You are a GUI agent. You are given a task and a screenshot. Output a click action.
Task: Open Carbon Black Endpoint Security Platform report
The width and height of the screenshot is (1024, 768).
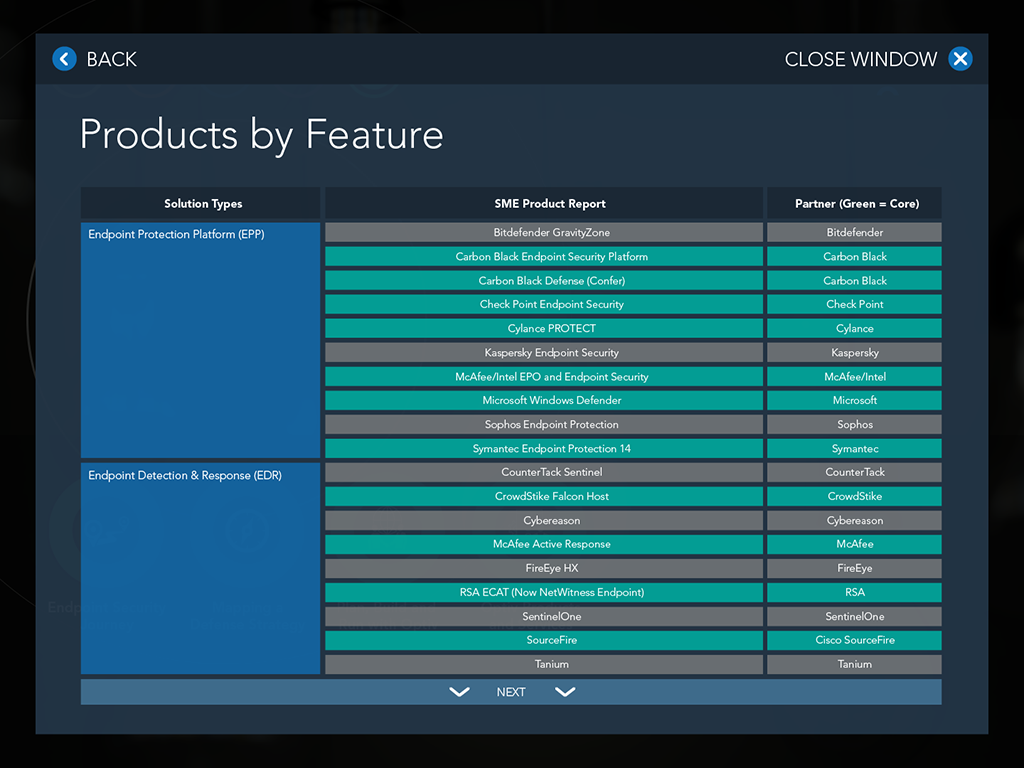544,257
